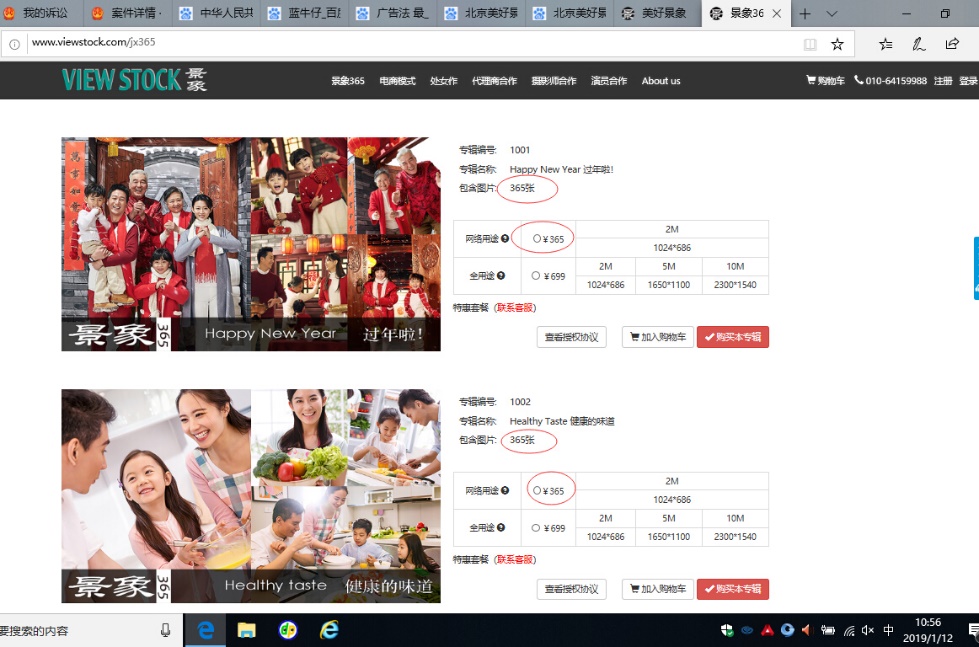Open 电商模式 in the navigation menu

pyautogui.click(x=397, y=81)
